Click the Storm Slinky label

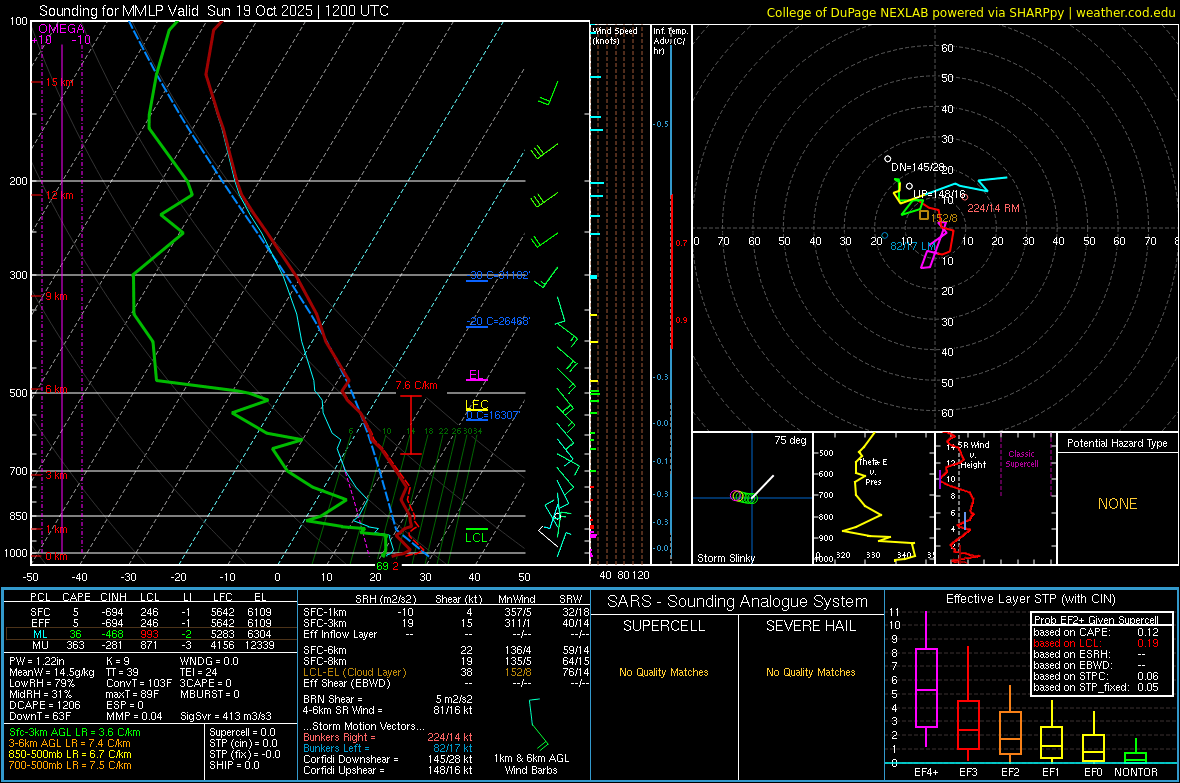click(x=725, y=558)
